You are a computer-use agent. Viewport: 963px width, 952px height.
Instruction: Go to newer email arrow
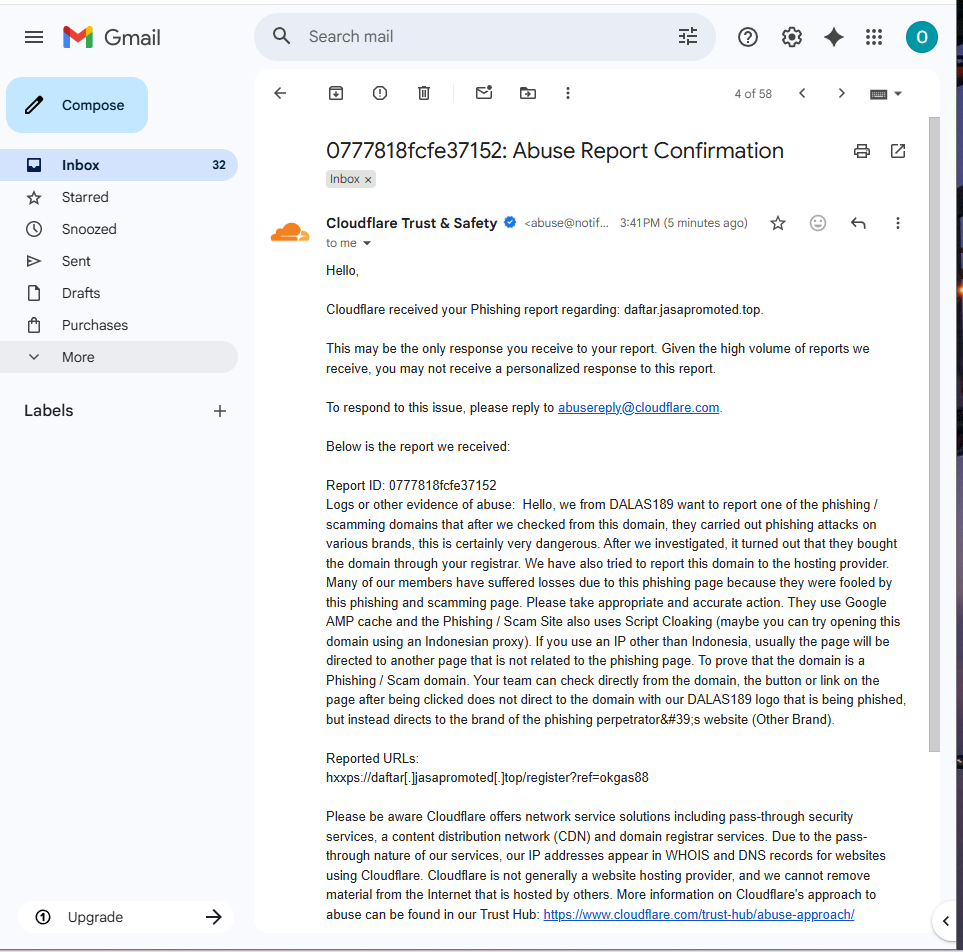click(x=802, y=93)
